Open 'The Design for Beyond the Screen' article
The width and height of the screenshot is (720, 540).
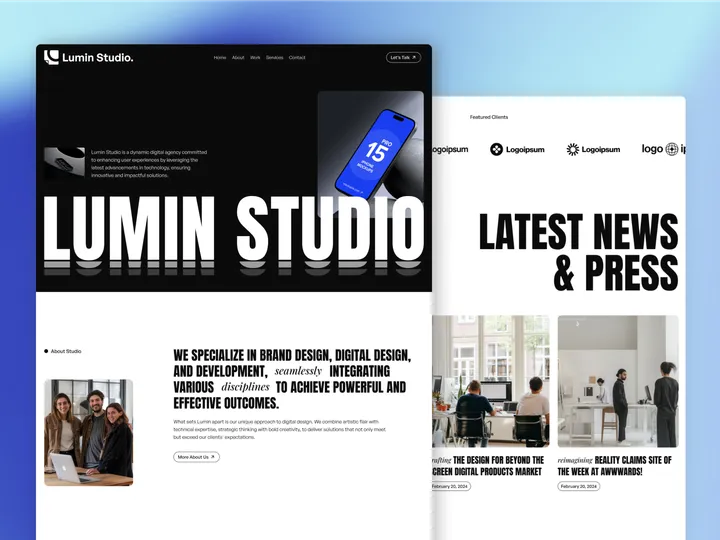coord(488,466)
